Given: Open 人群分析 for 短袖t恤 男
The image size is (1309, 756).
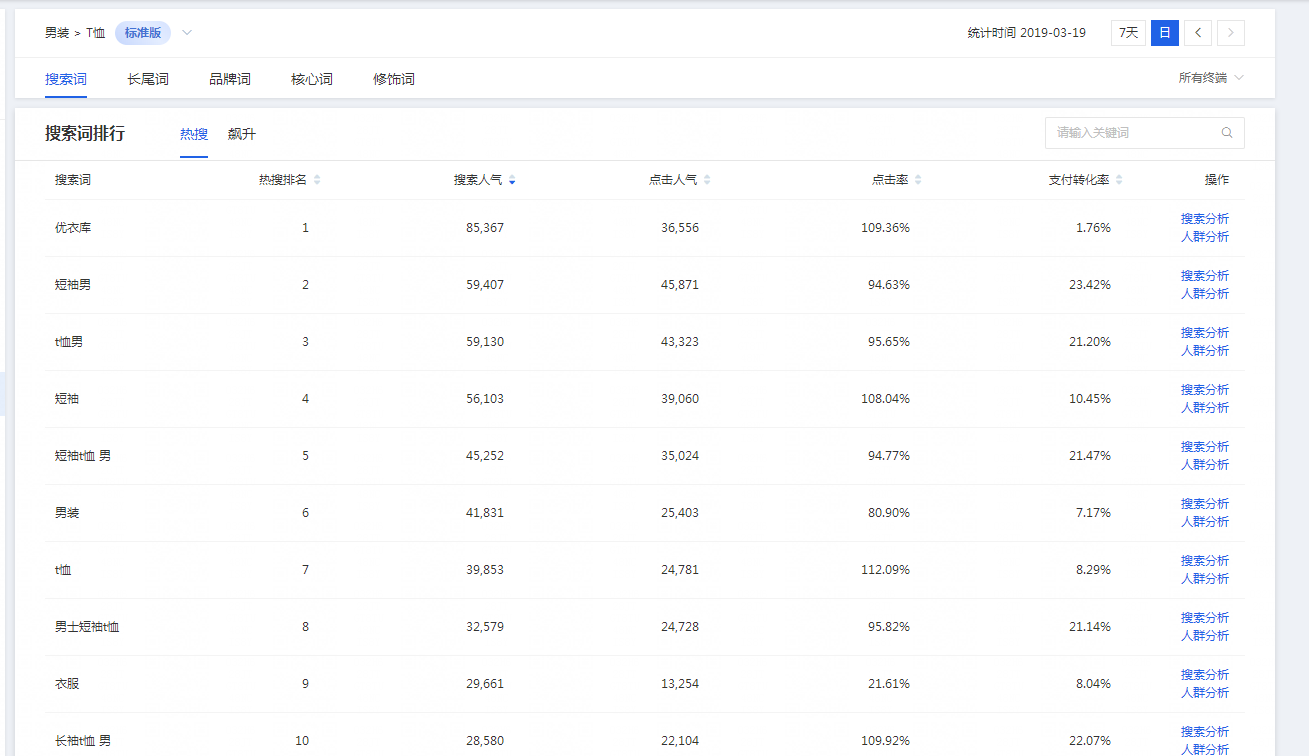Looking at the screenshot, I should click(x=1205, y=465).
